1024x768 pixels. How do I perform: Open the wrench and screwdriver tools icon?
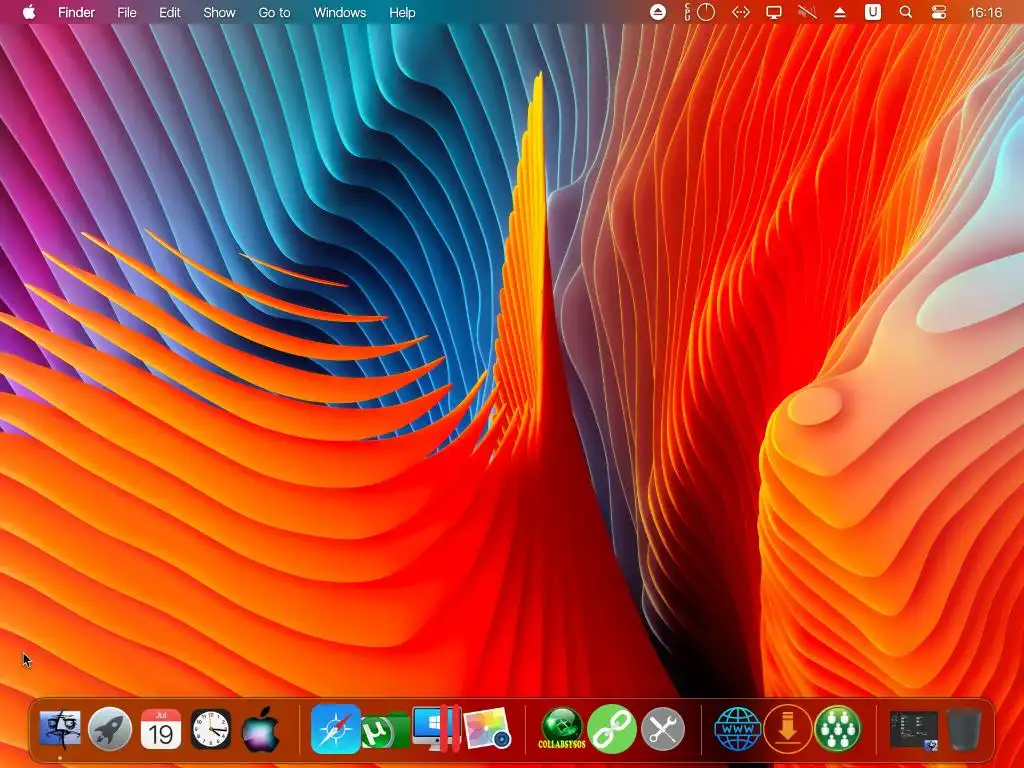pos(662,729)
